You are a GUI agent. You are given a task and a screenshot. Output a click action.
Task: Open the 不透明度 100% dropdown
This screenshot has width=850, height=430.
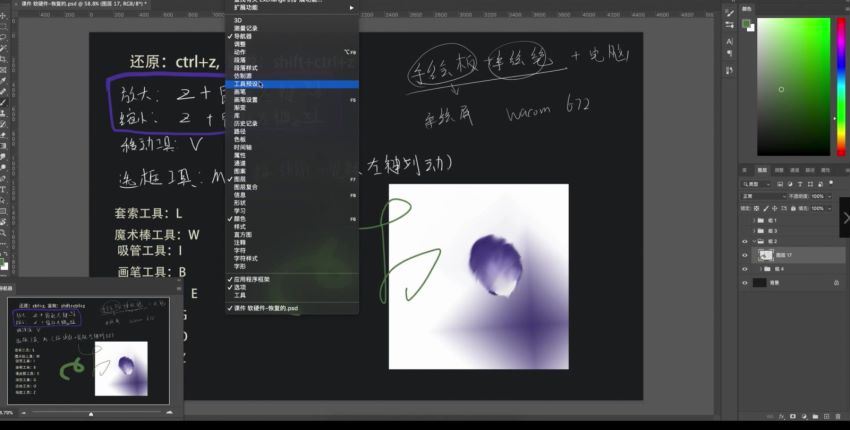pos(830,196)
